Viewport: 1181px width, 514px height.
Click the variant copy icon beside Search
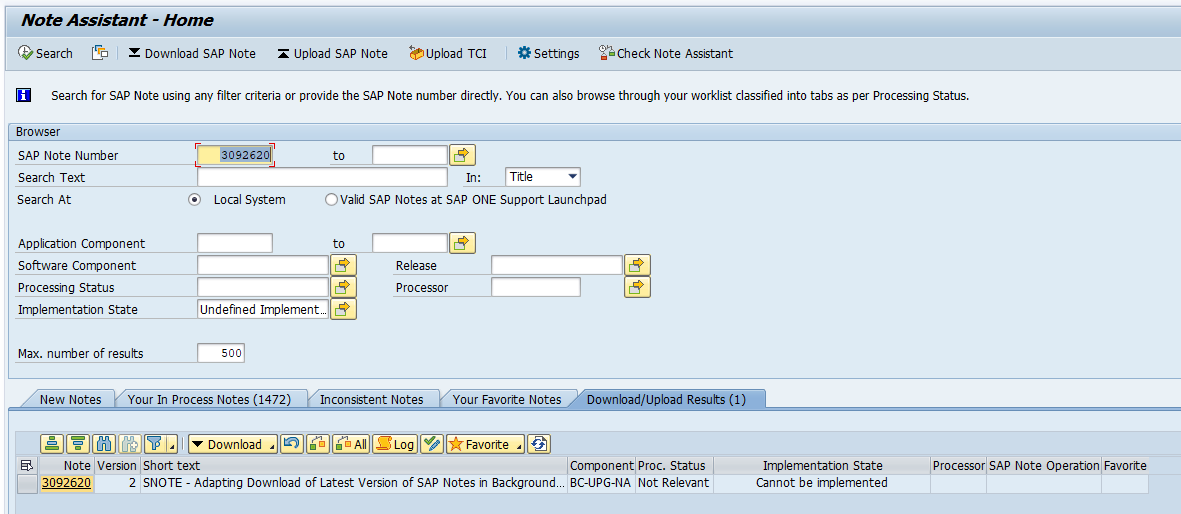[99, 53]
